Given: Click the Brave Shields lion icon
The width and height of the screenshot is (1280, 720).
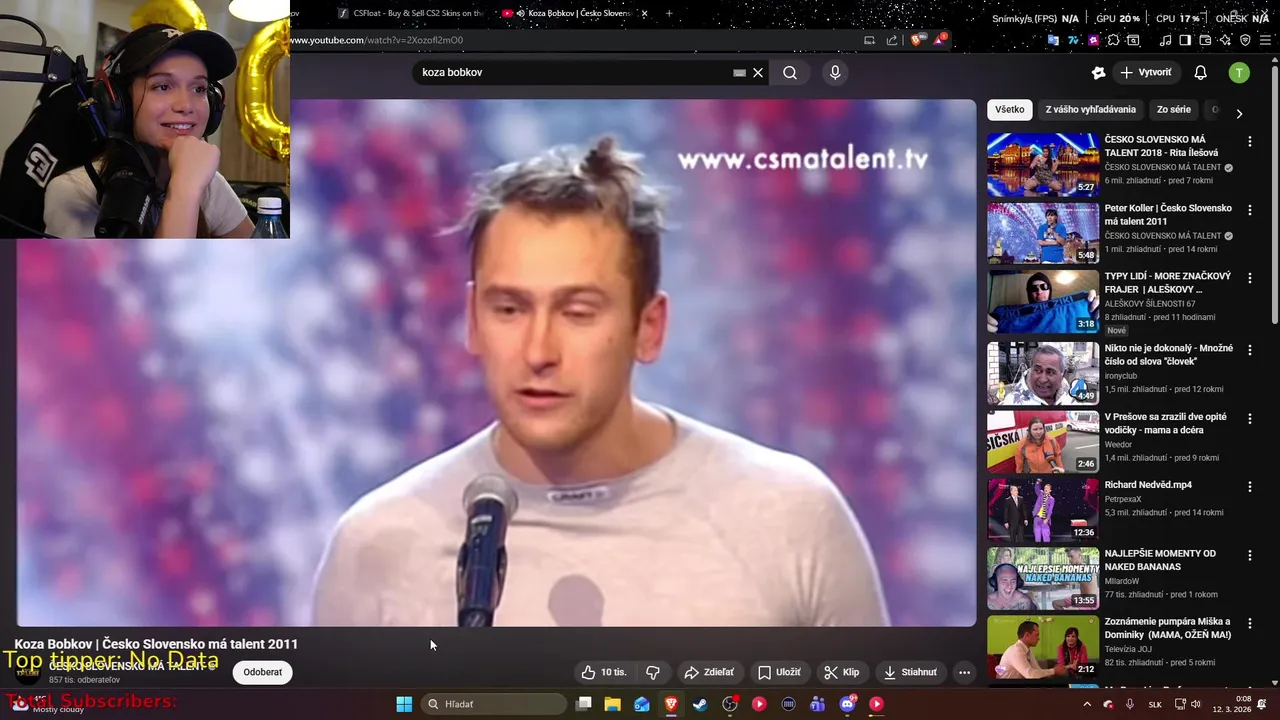Looking at the screenshot, I should 916,40.
